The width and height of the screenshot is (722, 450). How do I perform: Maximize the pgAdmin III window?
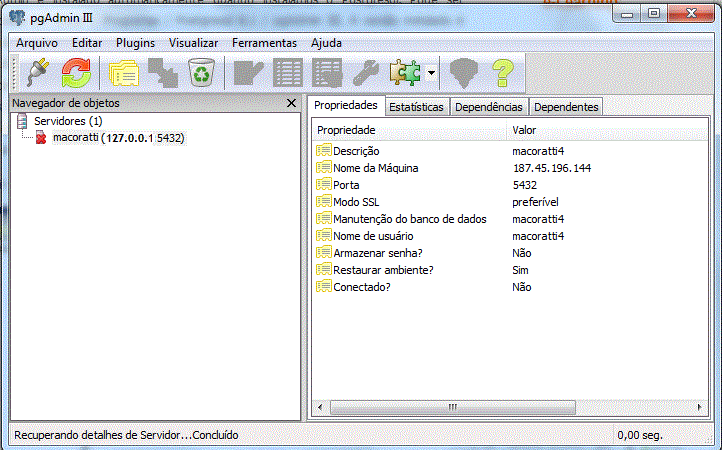[x=654, y=14]
